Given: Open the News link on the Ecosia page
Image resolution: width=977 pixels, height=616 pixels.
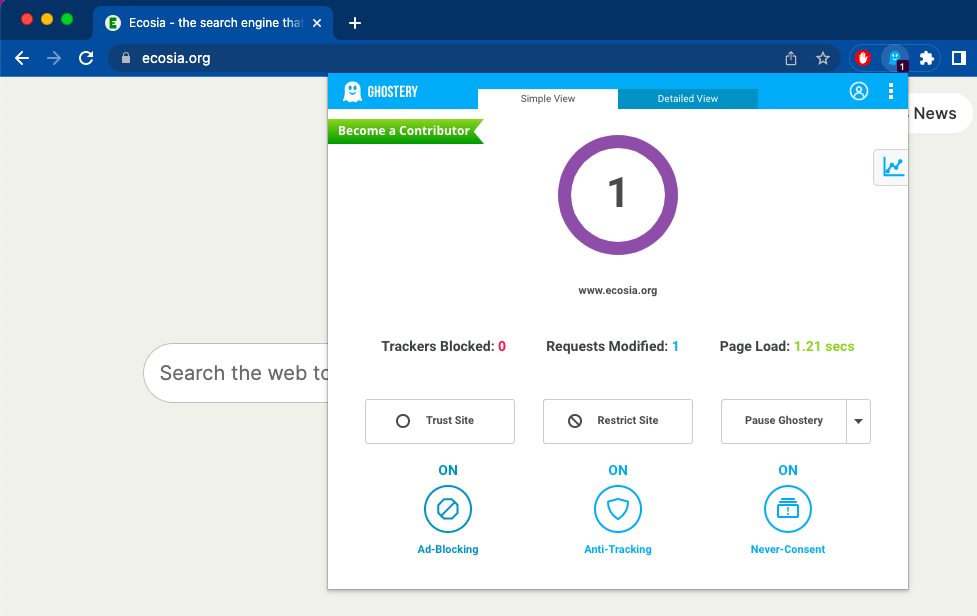Looking at the screenshot, I should coord(935,113).
